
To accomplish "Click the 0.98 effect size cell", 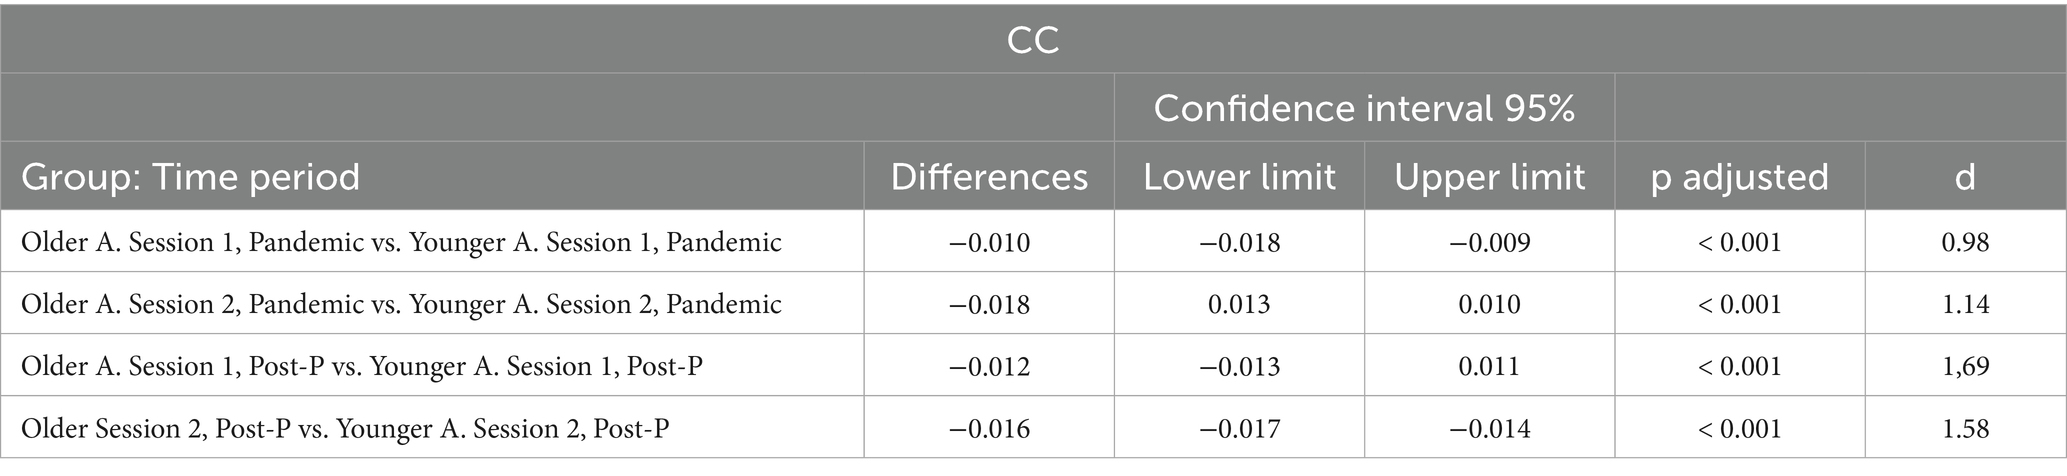I will (1965, 242).
